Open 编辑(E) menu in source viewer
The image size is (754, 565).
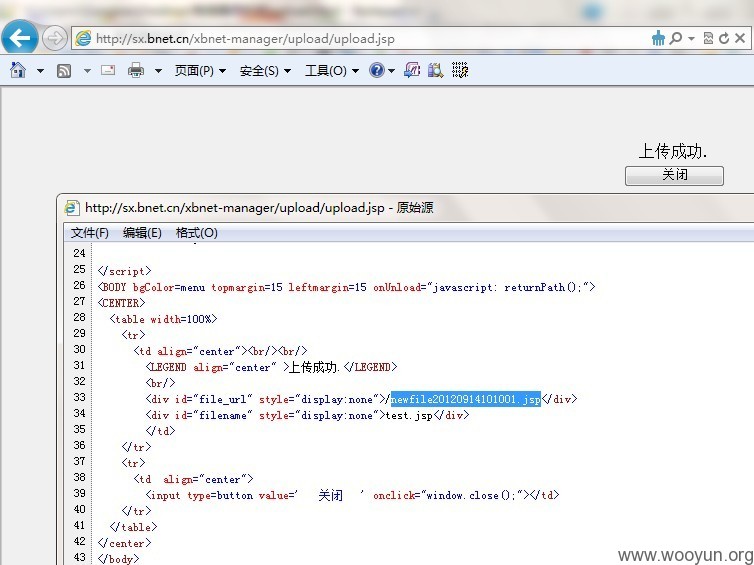click(x=142, y=233)
